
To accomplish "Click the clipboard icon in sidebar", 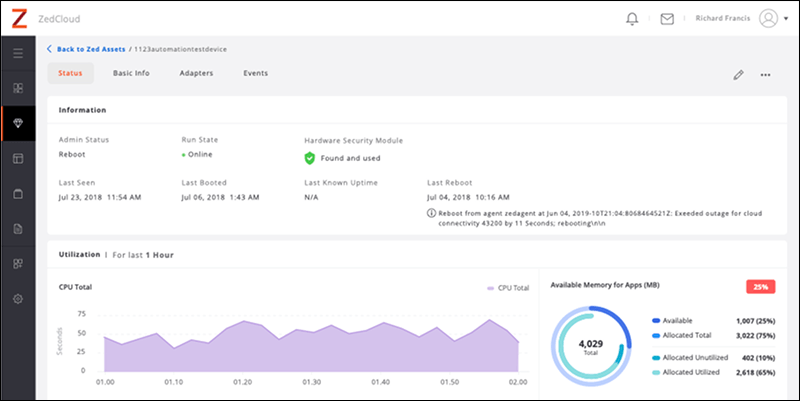I will (x=18, y=194).
